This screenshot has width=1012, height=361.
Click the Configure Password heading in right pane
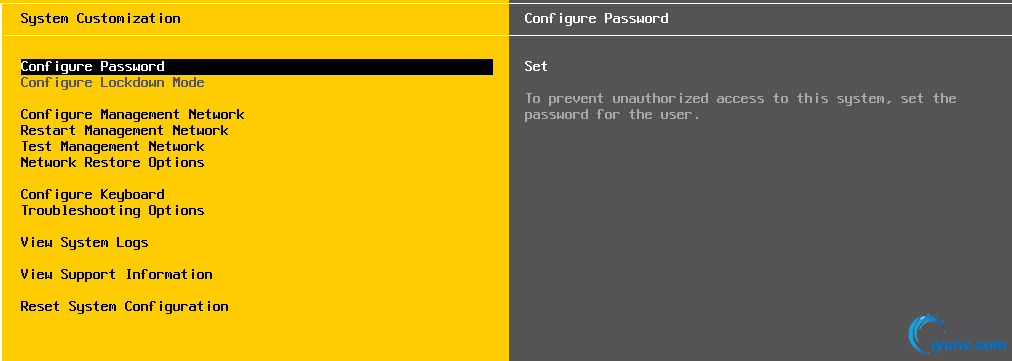pyautogui.click(x=596, y=19)
